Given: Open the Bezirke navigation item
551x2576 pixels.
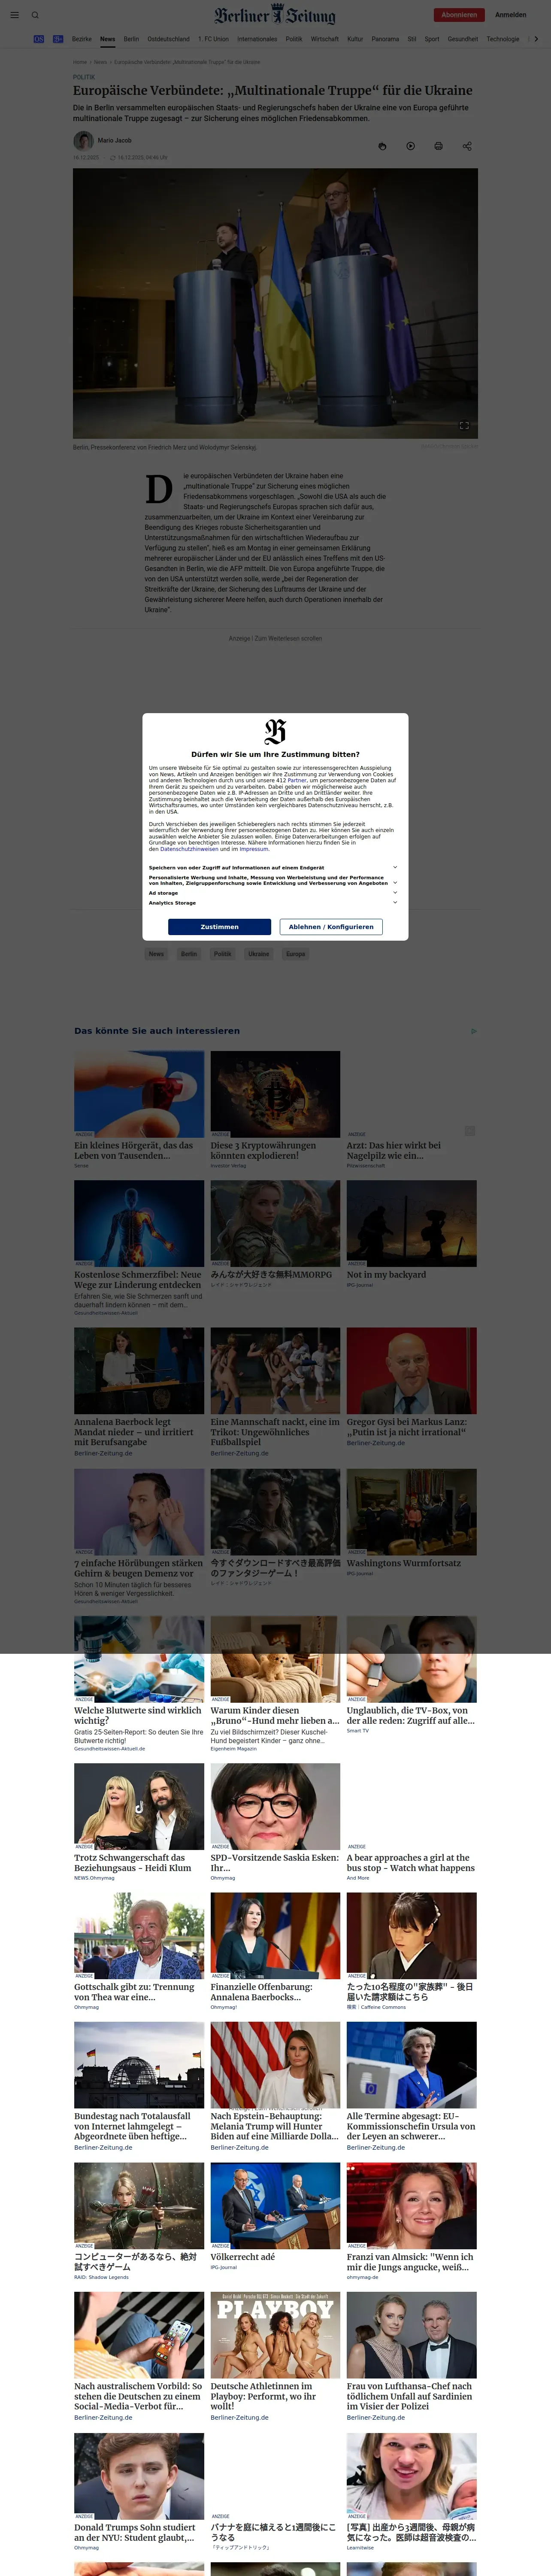Looking at the screenshot, I should point(82,39).
